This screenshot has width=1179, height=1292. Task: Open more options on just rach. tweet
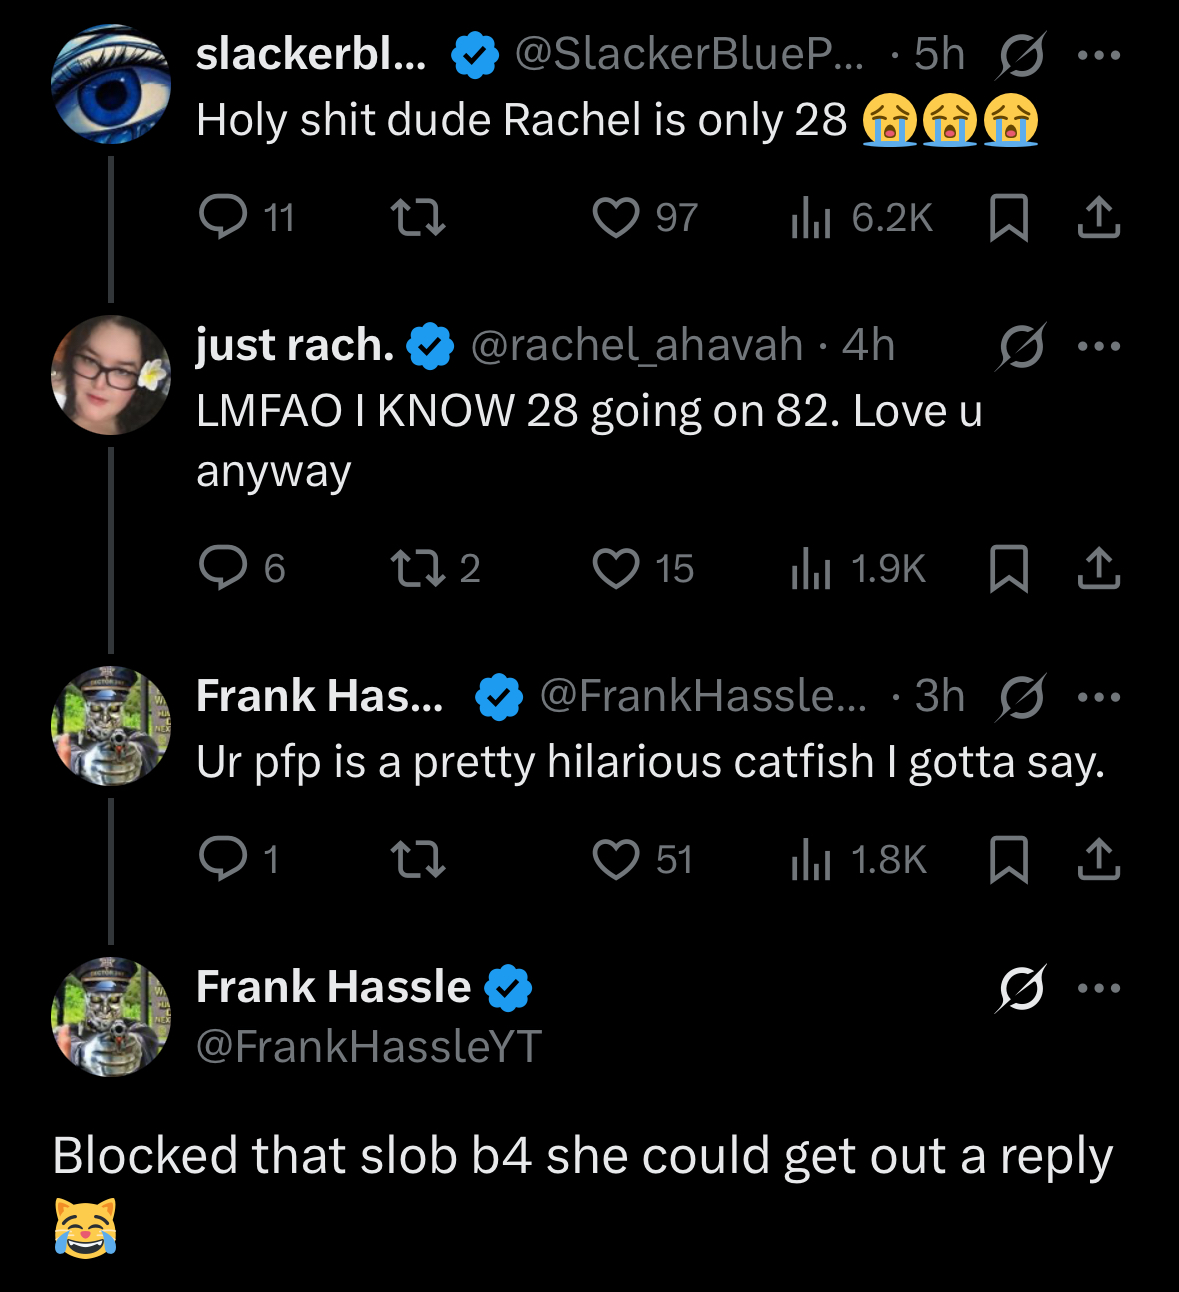pyautogui.click(x=1099, y=346)
